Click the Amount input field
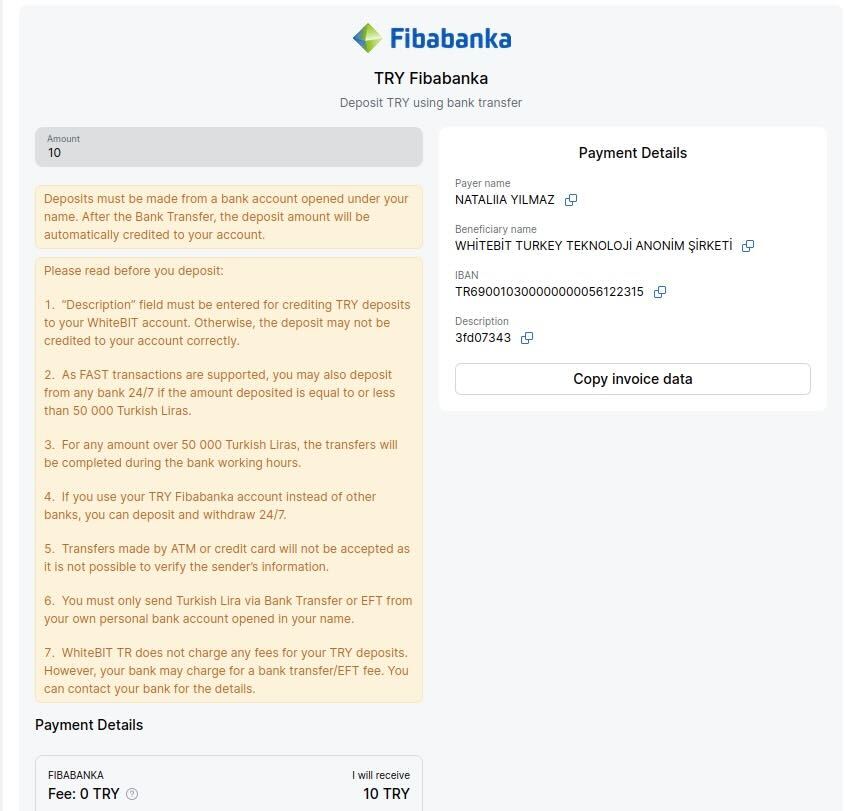 229,147
